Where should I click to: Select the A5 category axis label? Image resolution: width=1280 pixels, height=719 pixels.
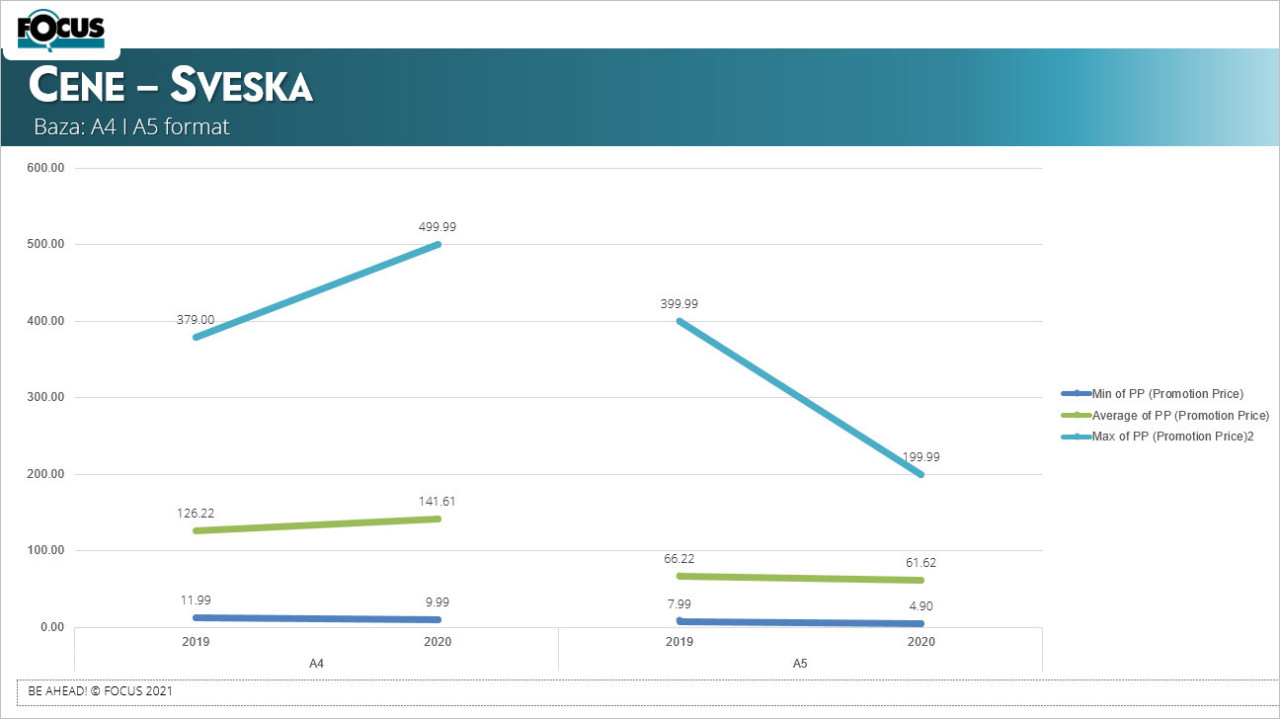pyautogui.click(x=800, y=663)
